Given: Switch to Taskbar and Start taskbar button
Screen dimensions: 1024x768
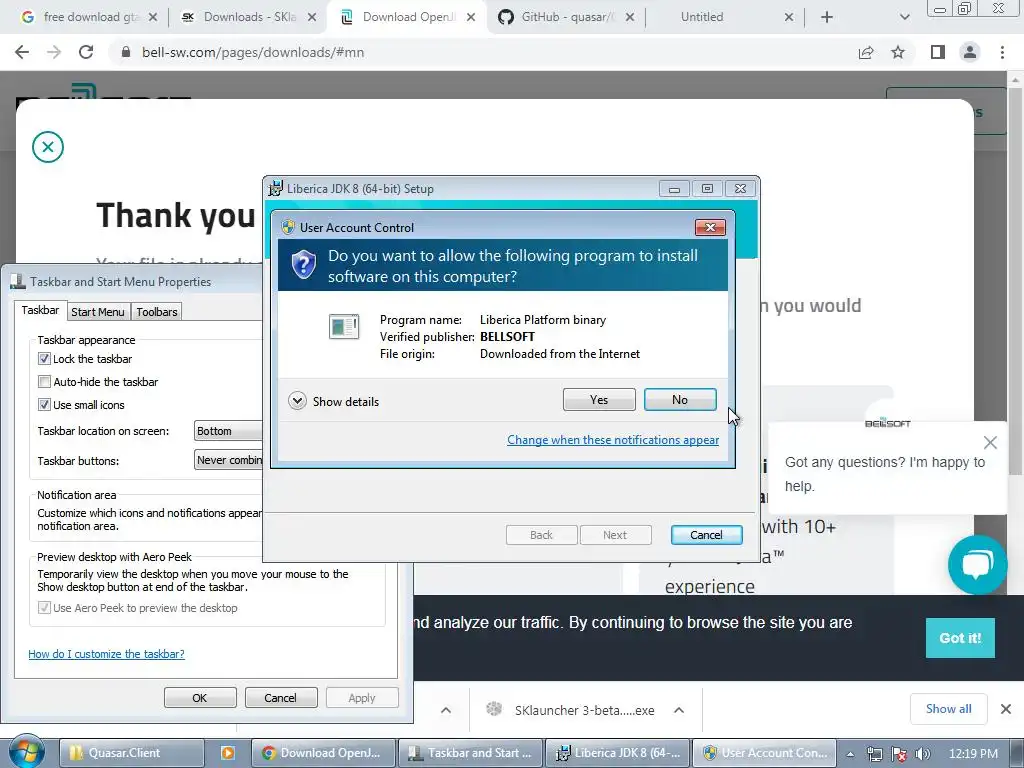Looking at the screenshot, I should (x=470, y=753).
